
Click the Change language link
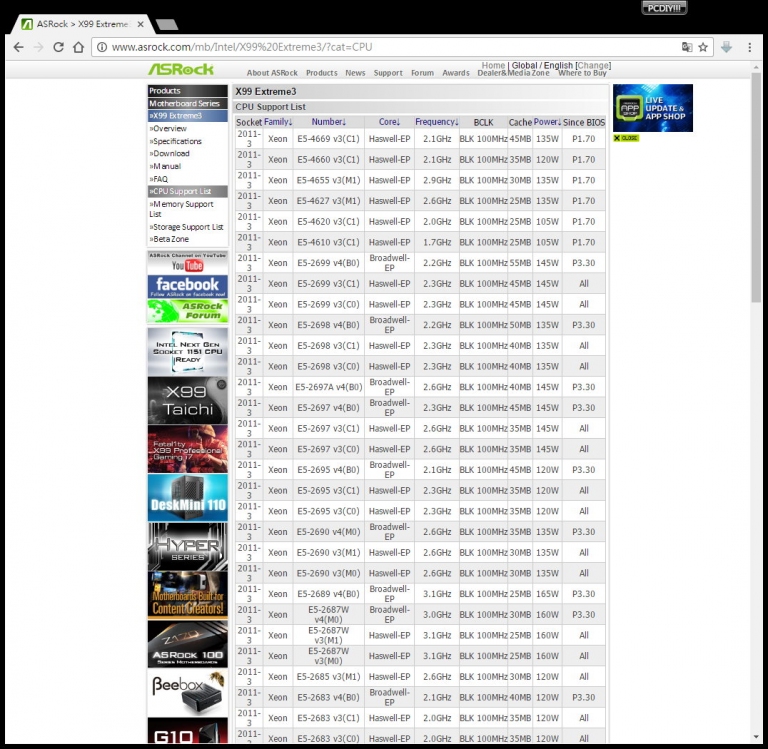pyautogui.click(x=593, y=65)
